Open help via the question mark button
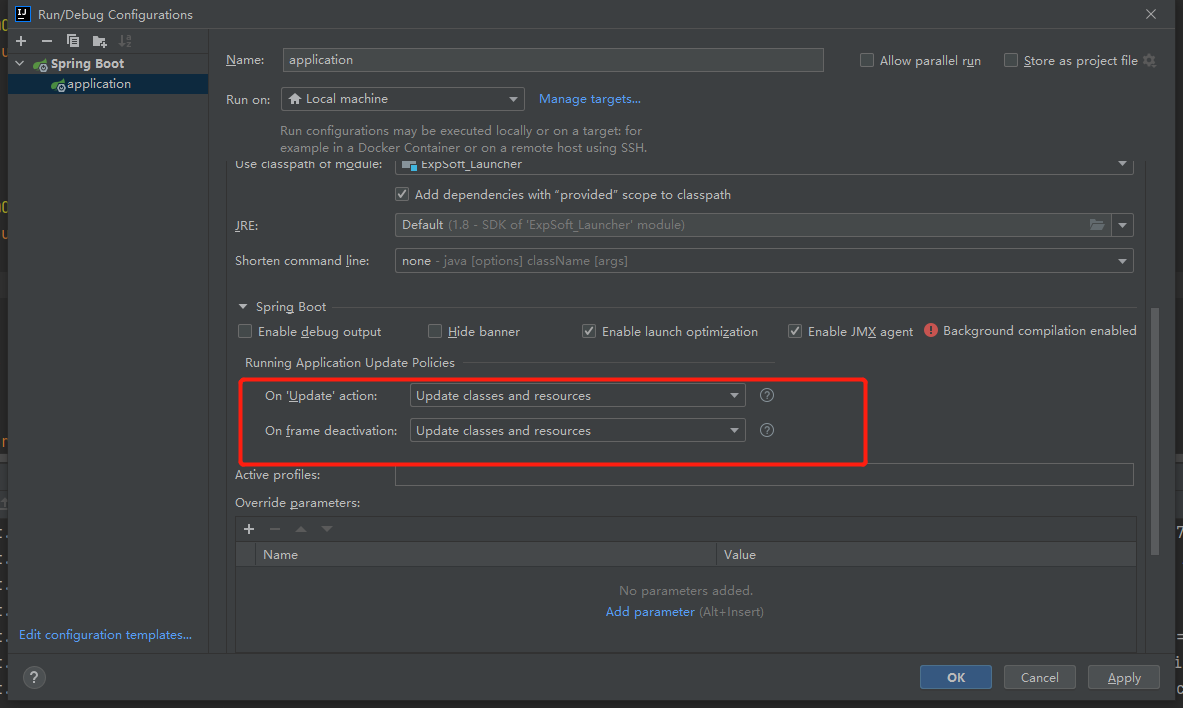This screenshot has height=708, width=1183. pos(33,677)
